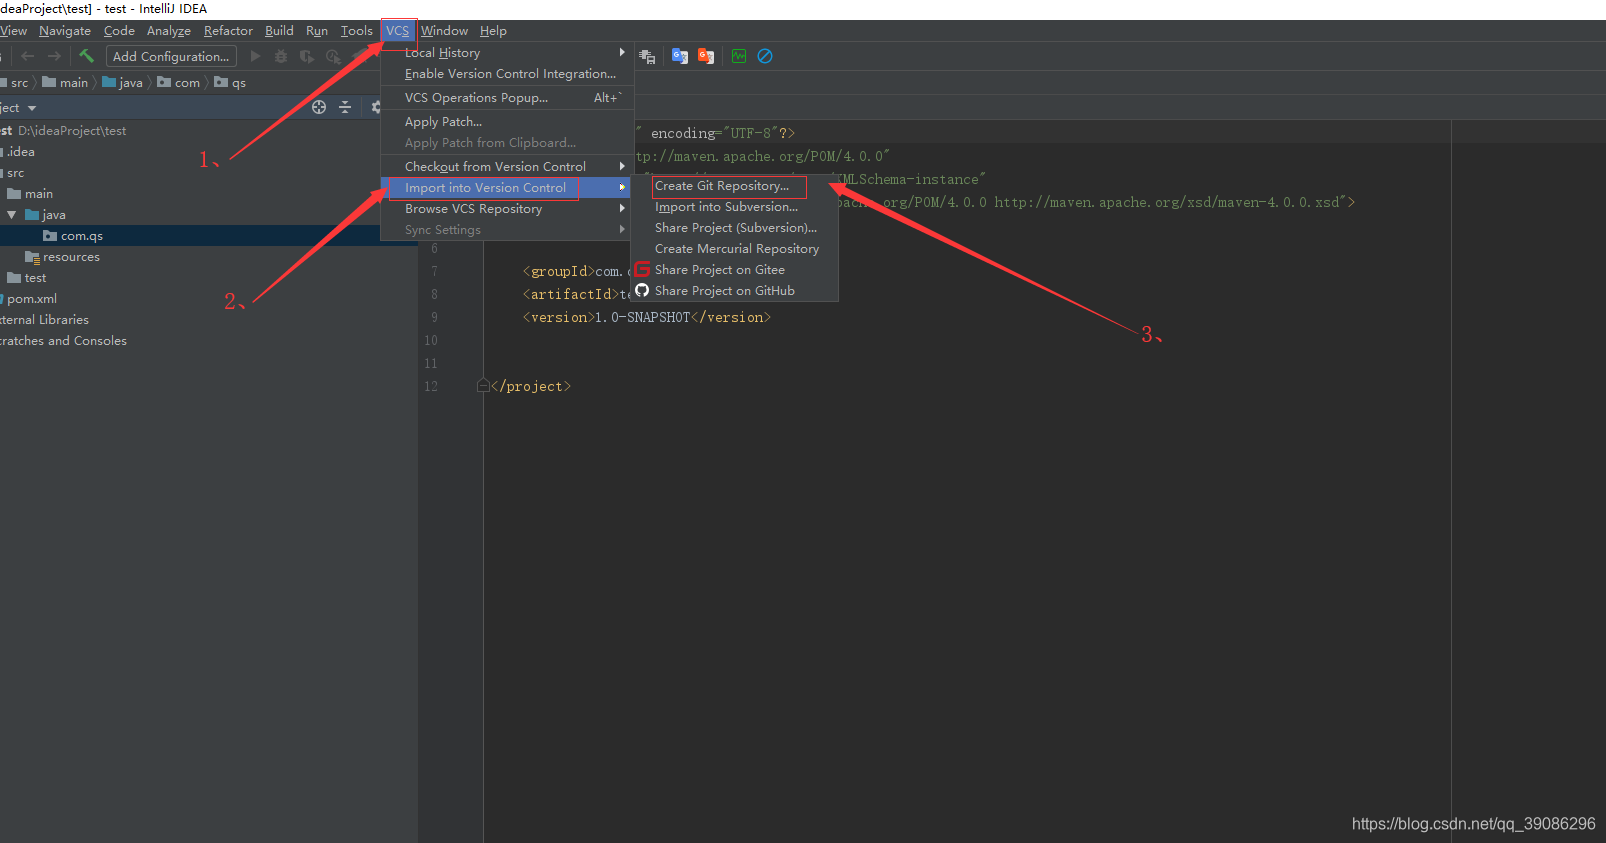Screen dimensions: 1606x843
Task: Open the Tools menu
Action: pyautogui.click(x=357, y=31)
